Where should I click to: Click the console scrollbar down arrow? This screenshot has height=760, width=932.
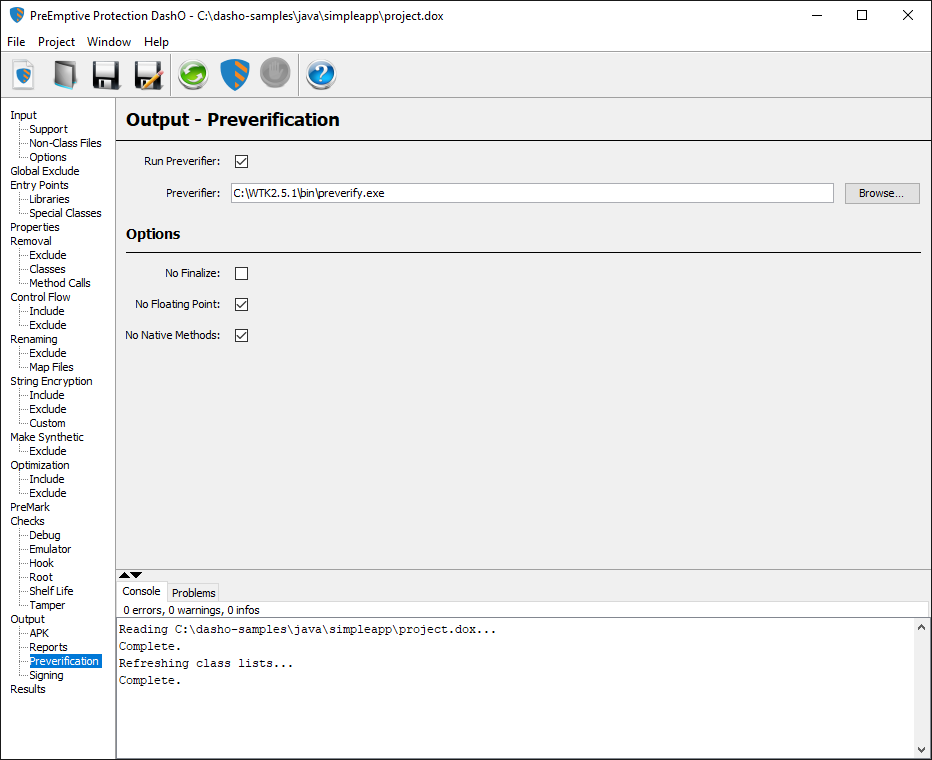click(921, 749)
